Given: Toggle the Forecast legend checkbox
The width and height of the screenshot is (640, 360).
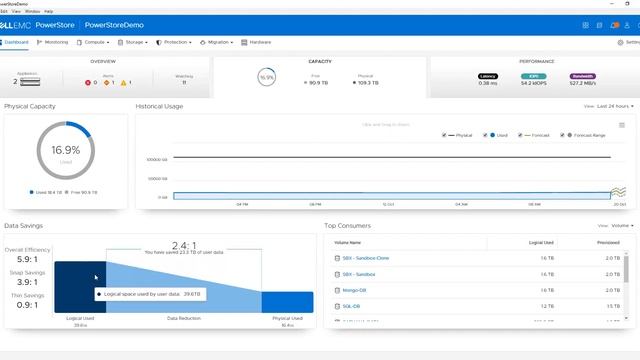Looking at the screenshot, I should [x=520, y=135].
